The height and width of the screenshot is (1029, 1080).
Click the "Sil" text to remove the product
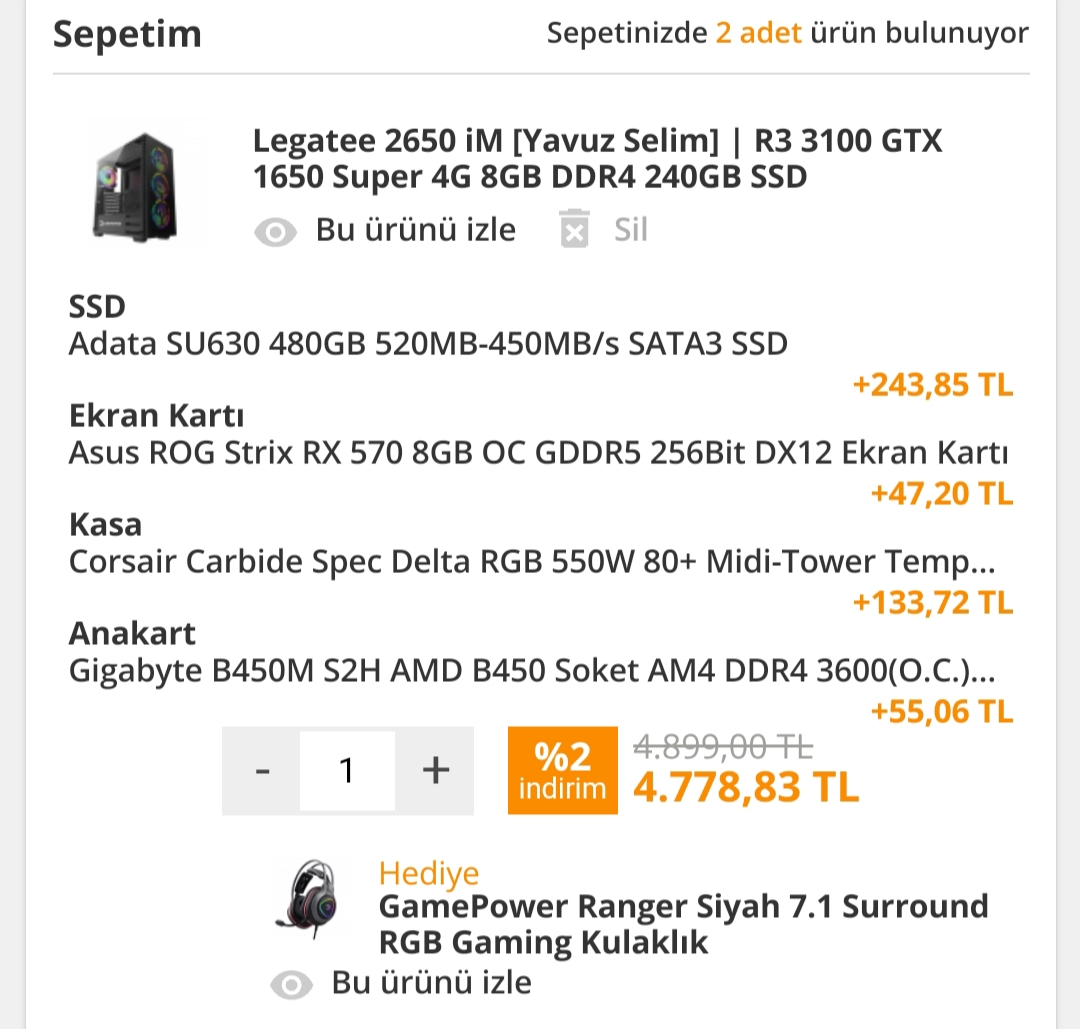[x=630, y=230]
